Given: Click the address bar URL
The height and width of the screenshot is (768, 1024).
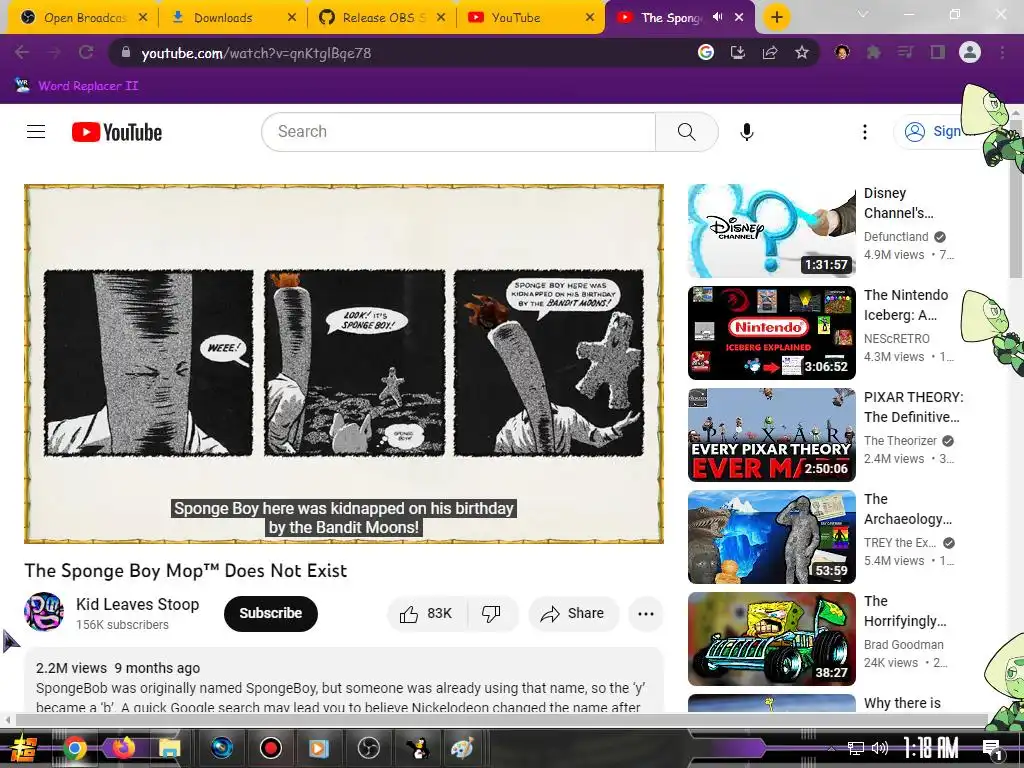Looking at the screenshot, I should click(256, 53).
